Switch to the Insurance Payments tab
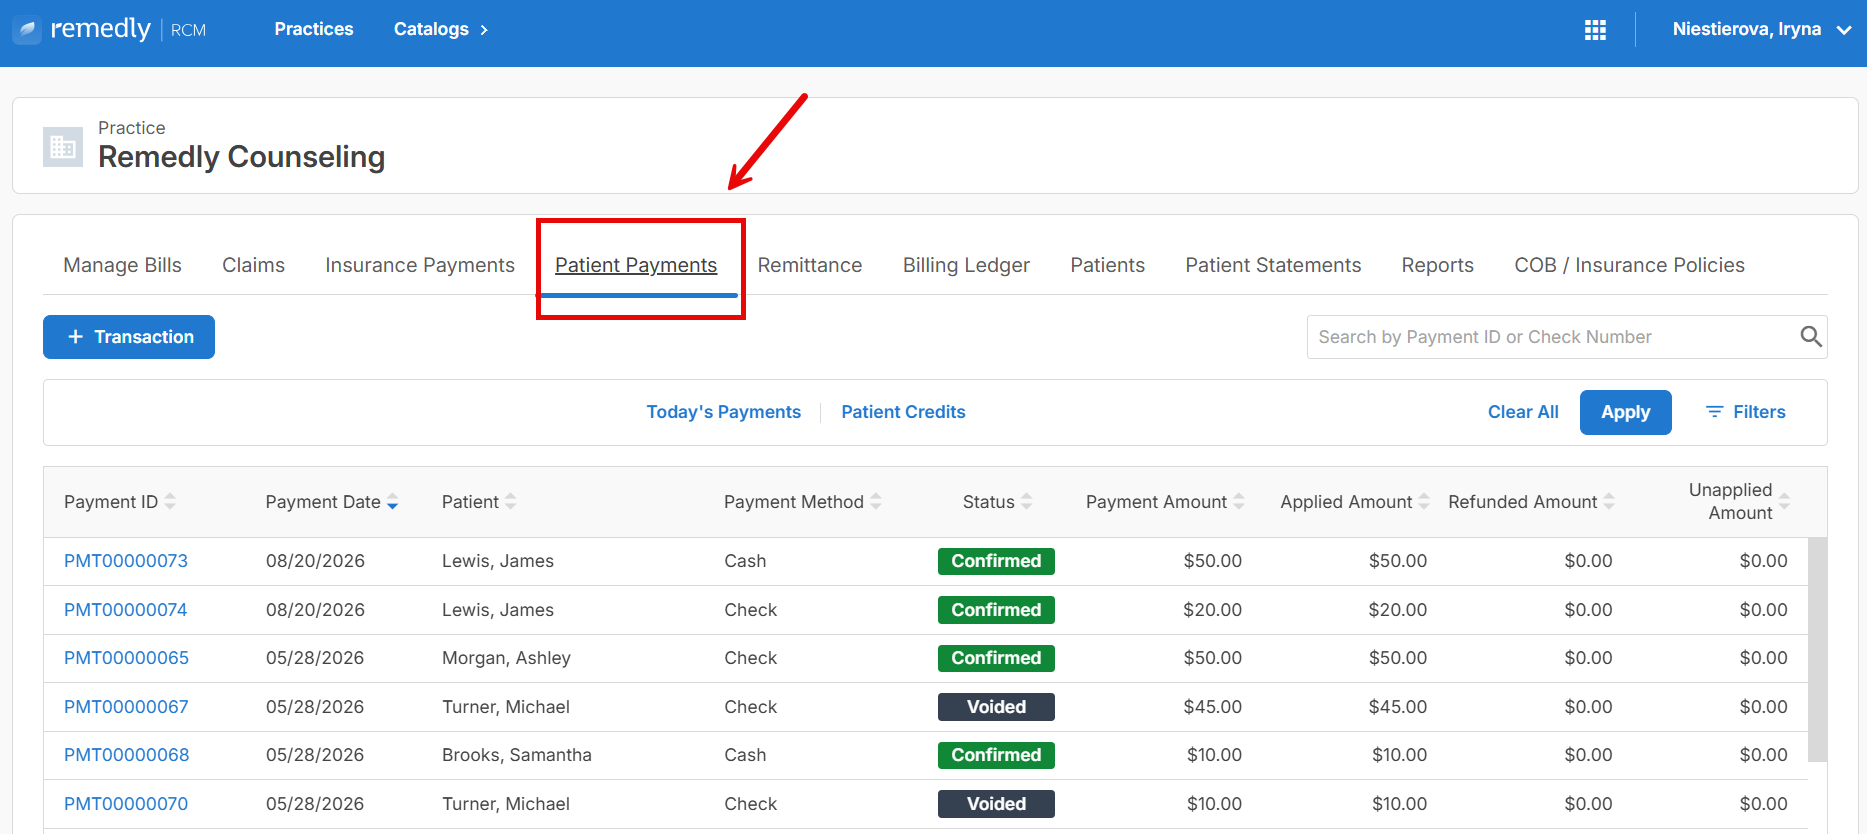1867x834 pixels. pyautogui.click(x=420, y=265)
